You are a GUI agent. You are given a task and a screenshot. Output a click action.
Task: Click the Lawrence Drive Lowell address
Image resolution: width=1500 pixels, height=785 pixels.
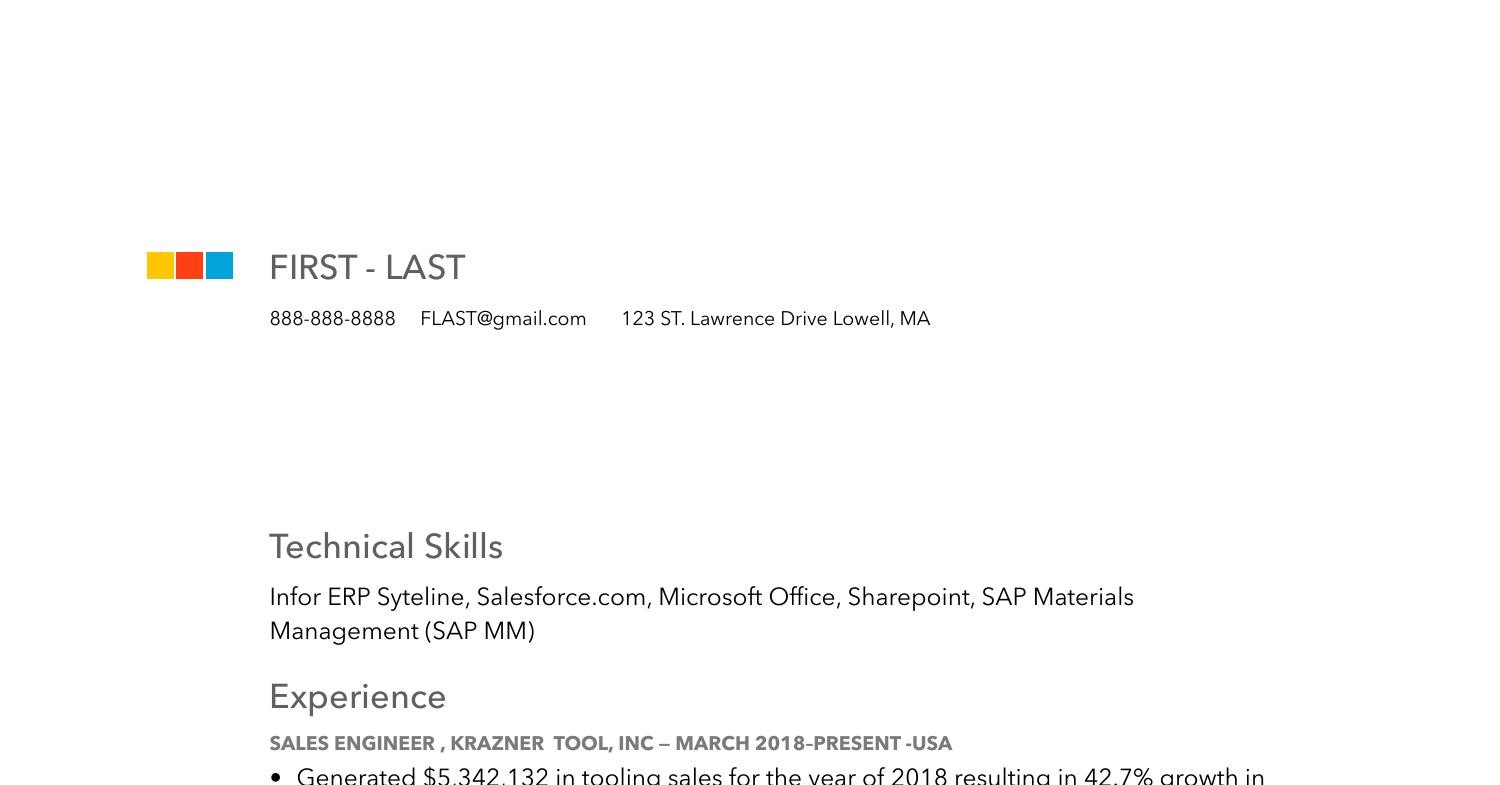pyautogui.click(x=775, y=319)
